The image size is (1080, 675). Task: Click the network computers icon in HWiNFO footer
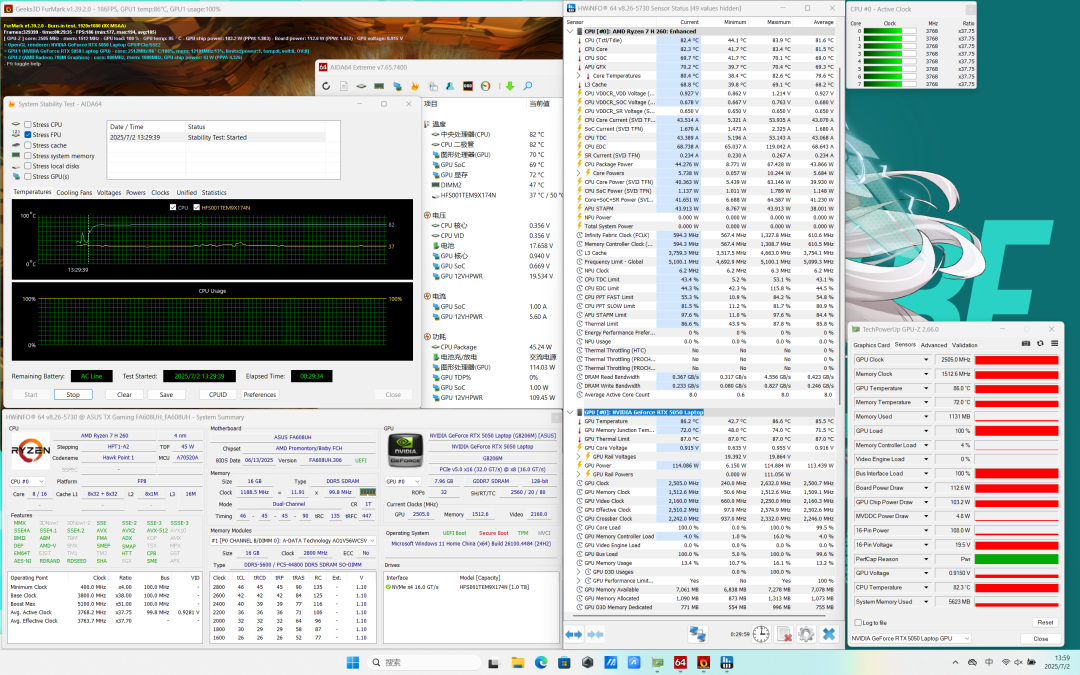point(698,634)
